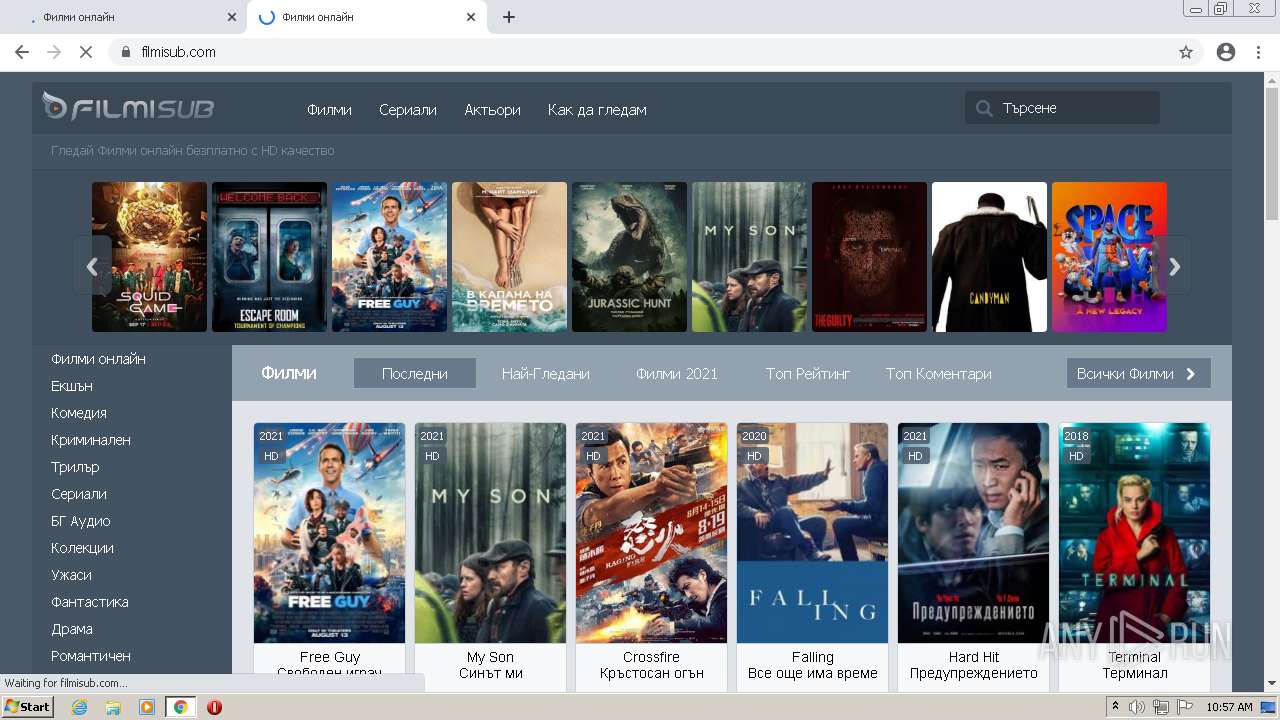
Task: Launch Internet Explorer from taskbar
Action: (x=80, y=707)
